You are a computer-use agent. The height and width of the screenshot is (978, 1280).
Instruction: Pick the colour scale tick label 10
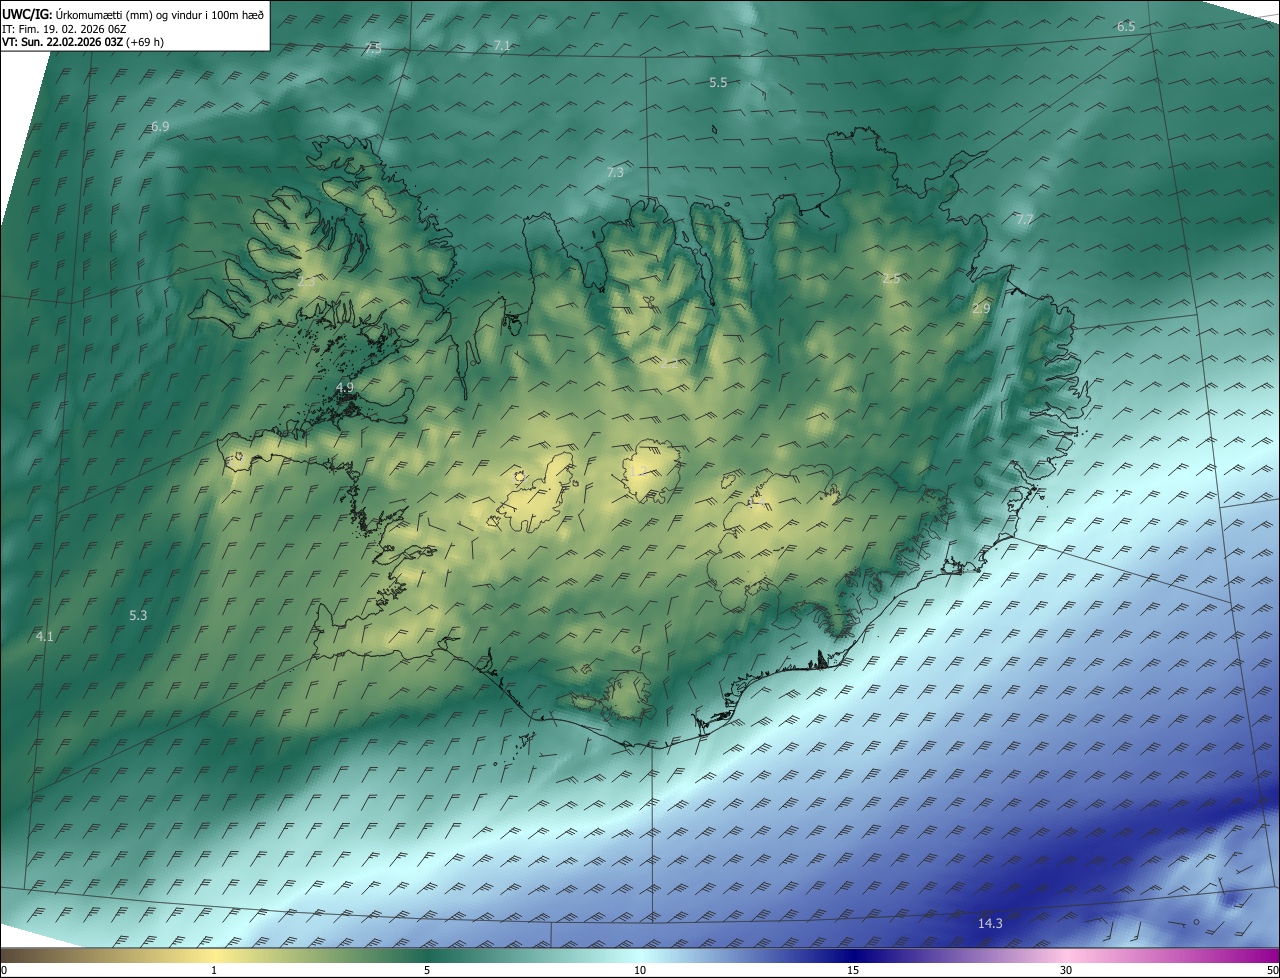(x=640, y=970)
